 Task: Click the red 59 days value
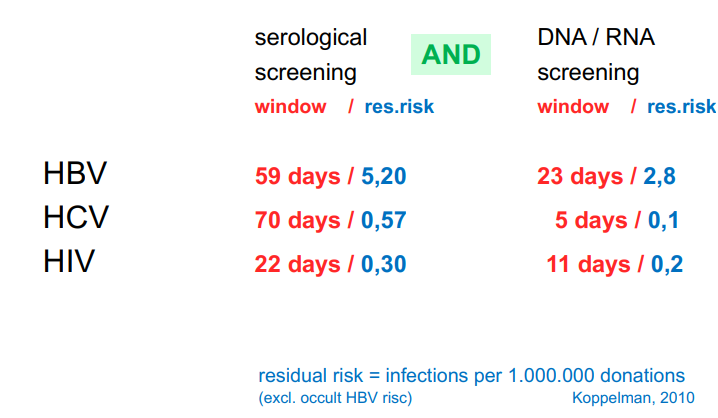pos(297,178)
